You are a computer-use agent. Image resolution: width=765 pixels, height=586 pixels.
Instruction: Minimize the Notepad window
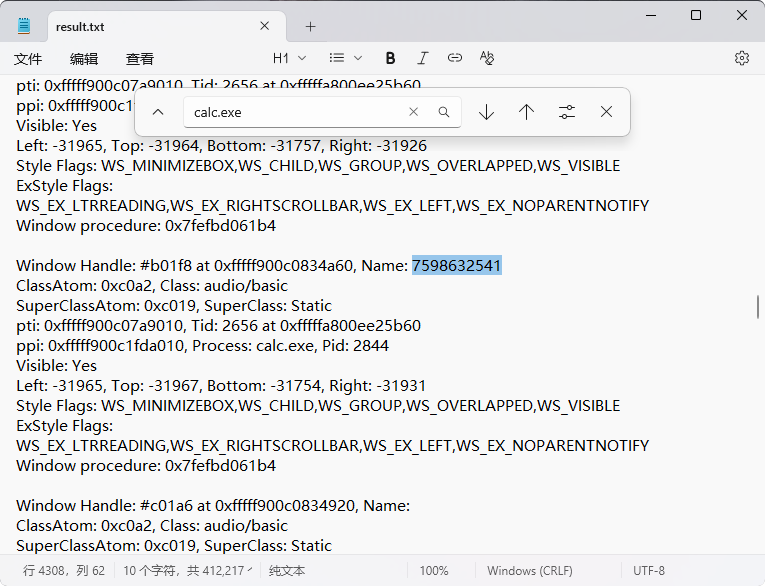(x=651, y=15)
